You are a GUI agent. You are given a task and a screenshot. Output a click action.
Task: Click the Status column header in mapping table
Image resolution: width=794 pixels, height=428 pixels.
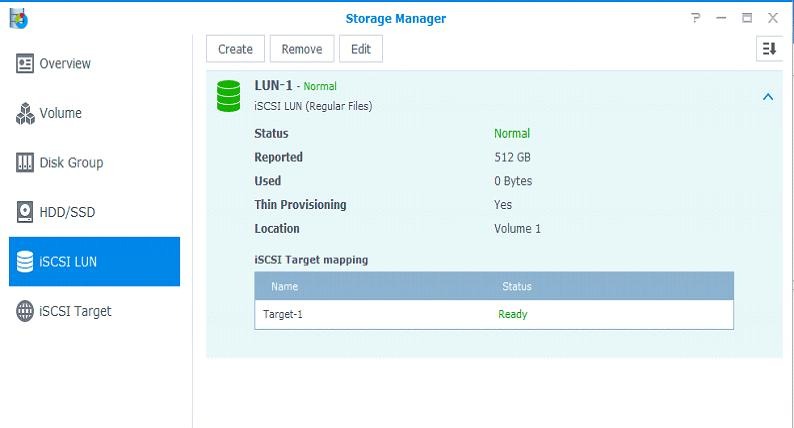pyautogui.click(x=517, y=286)
